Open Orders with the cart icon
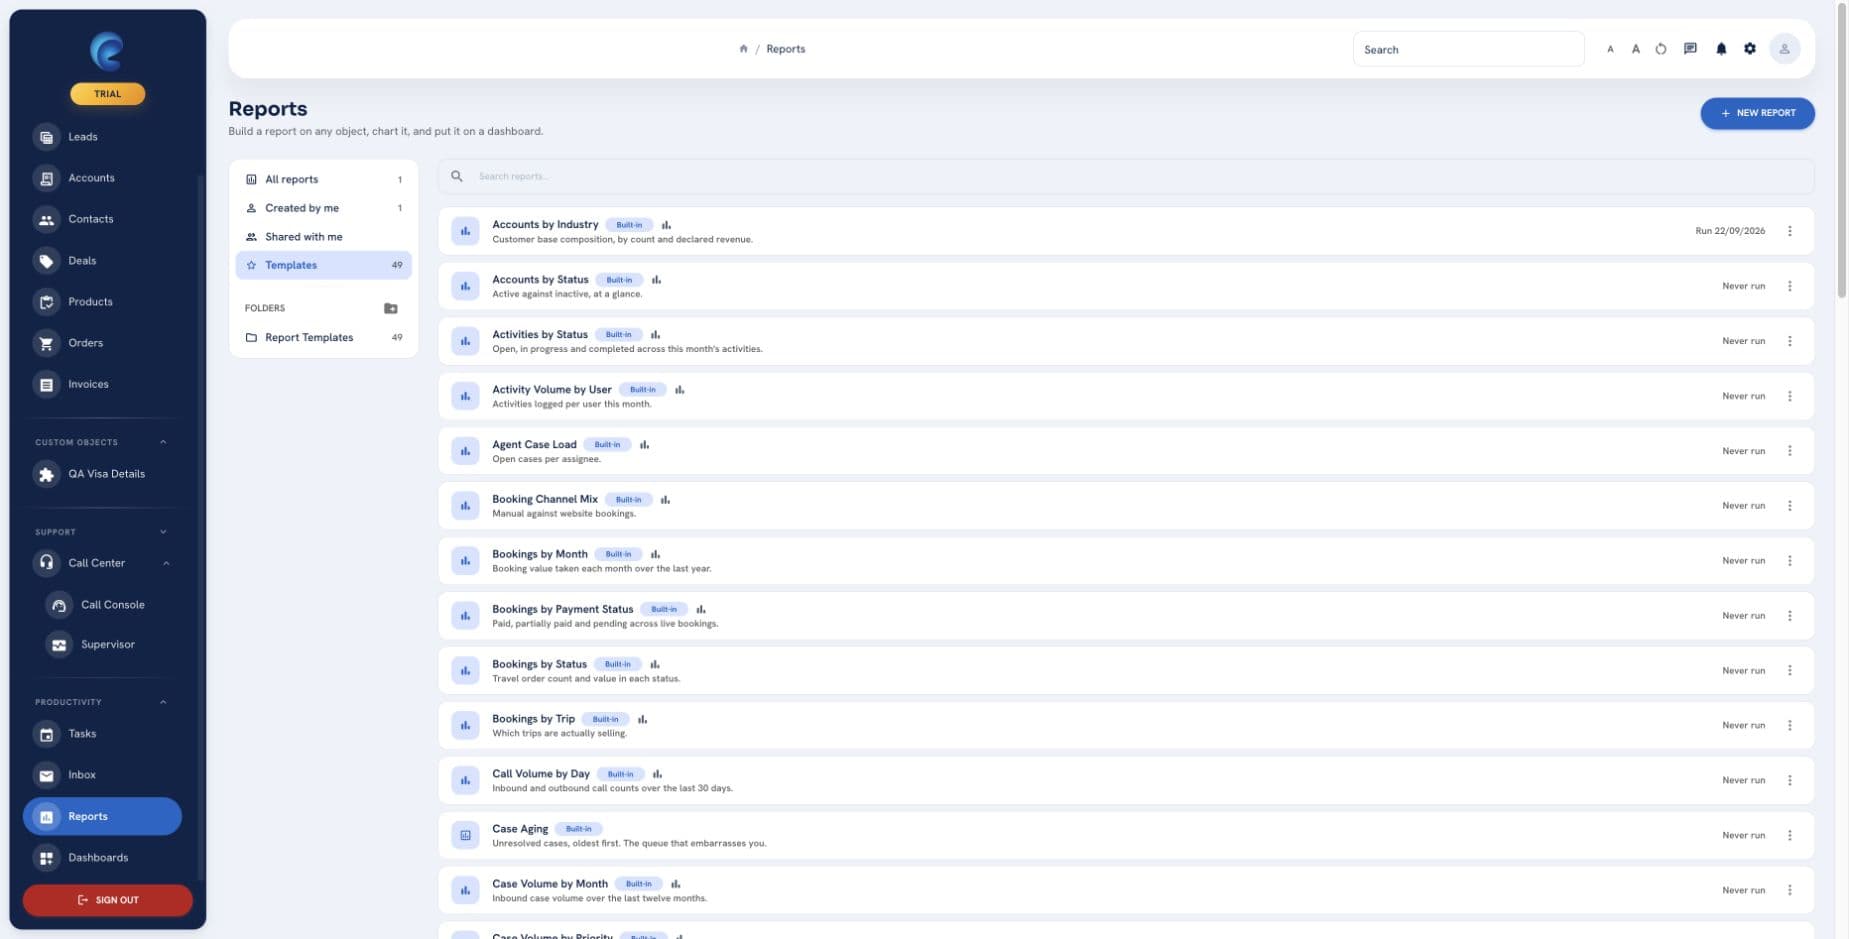The image size is (1849, 939). [102, 343]
